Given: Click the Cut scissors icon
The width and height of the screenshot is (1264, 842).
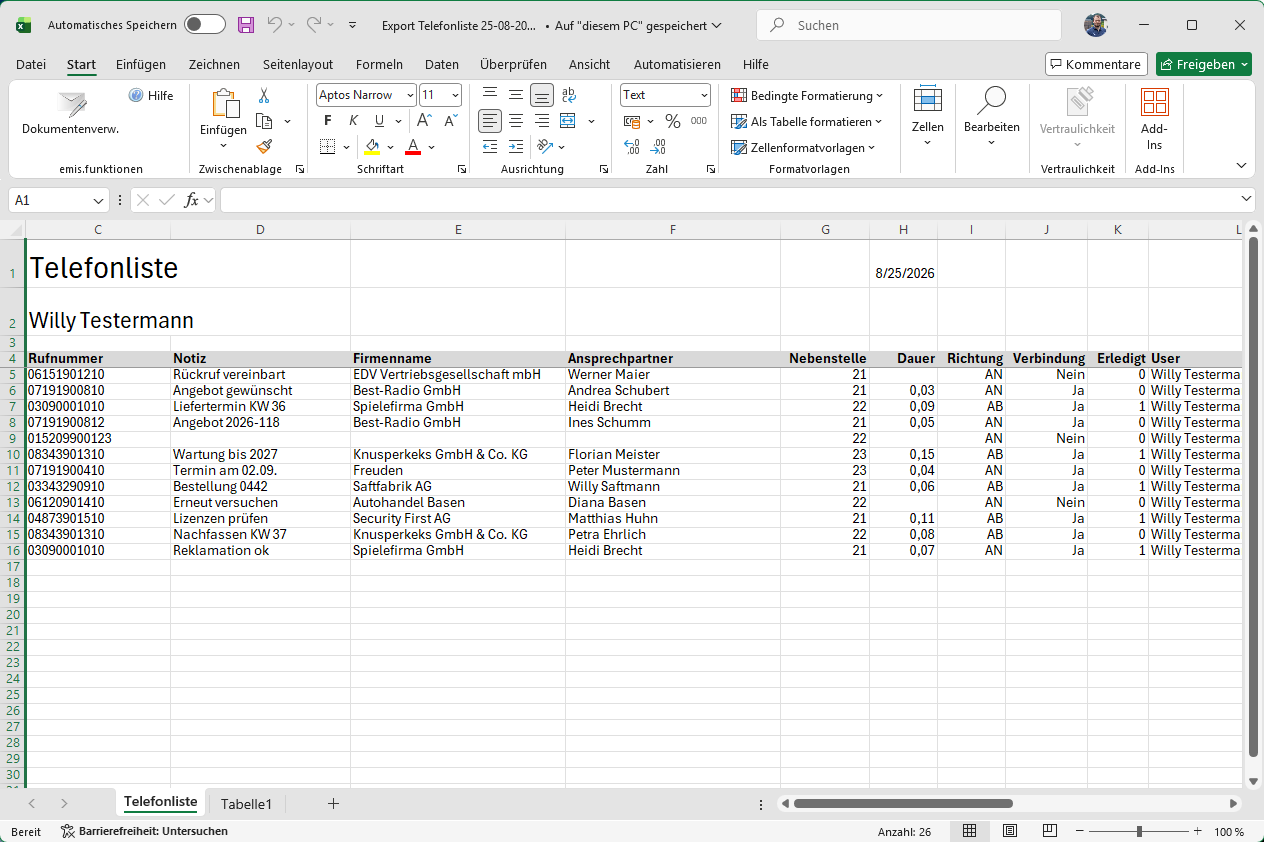Looking at the screenshot, I should (264, 96).
